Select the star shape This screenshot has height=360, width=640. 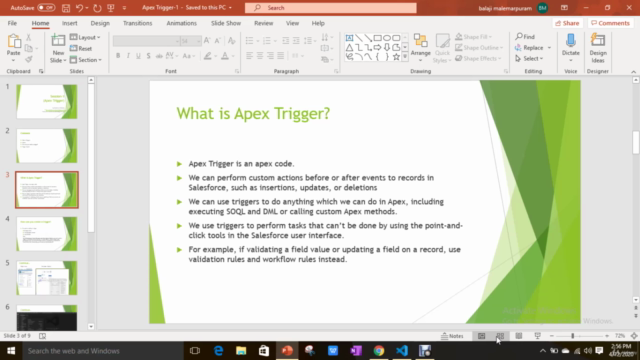[396, 57]
